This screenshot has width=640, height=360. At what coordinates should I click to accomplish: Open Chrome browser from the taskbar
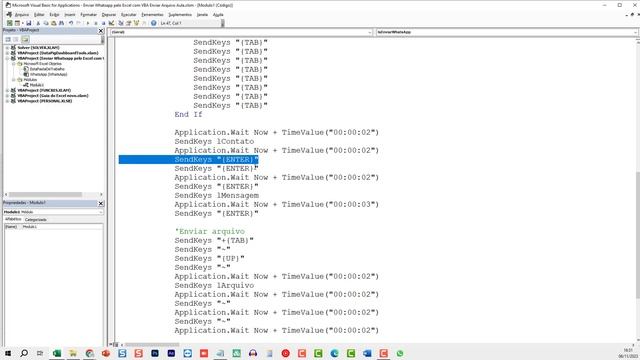pyautogui.click(x=89, y=353)
